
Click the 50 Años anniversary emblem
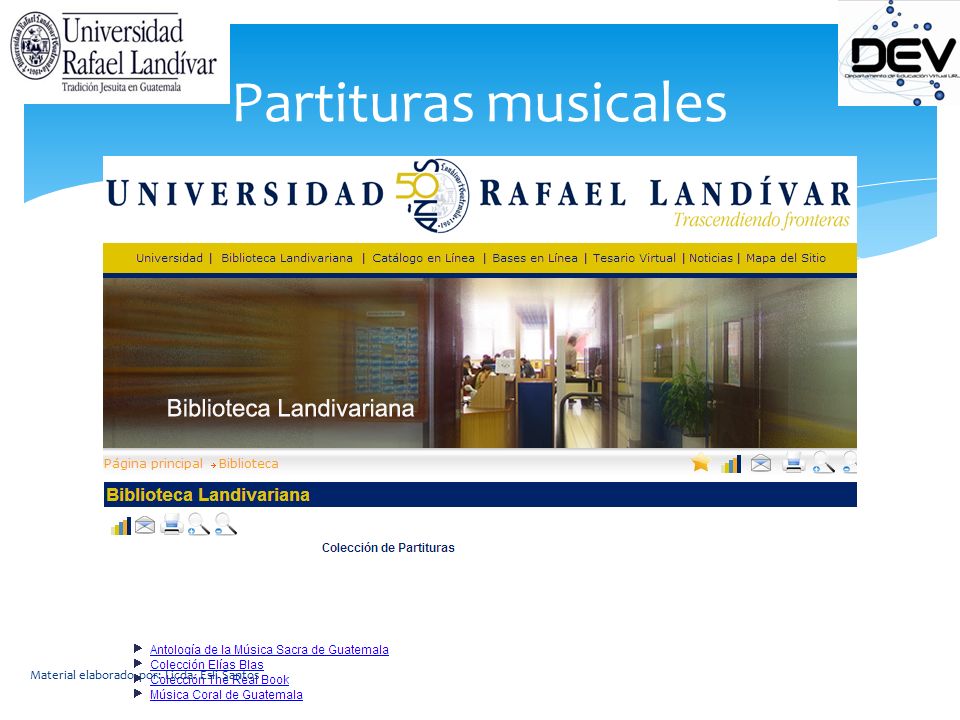(432, 196)
